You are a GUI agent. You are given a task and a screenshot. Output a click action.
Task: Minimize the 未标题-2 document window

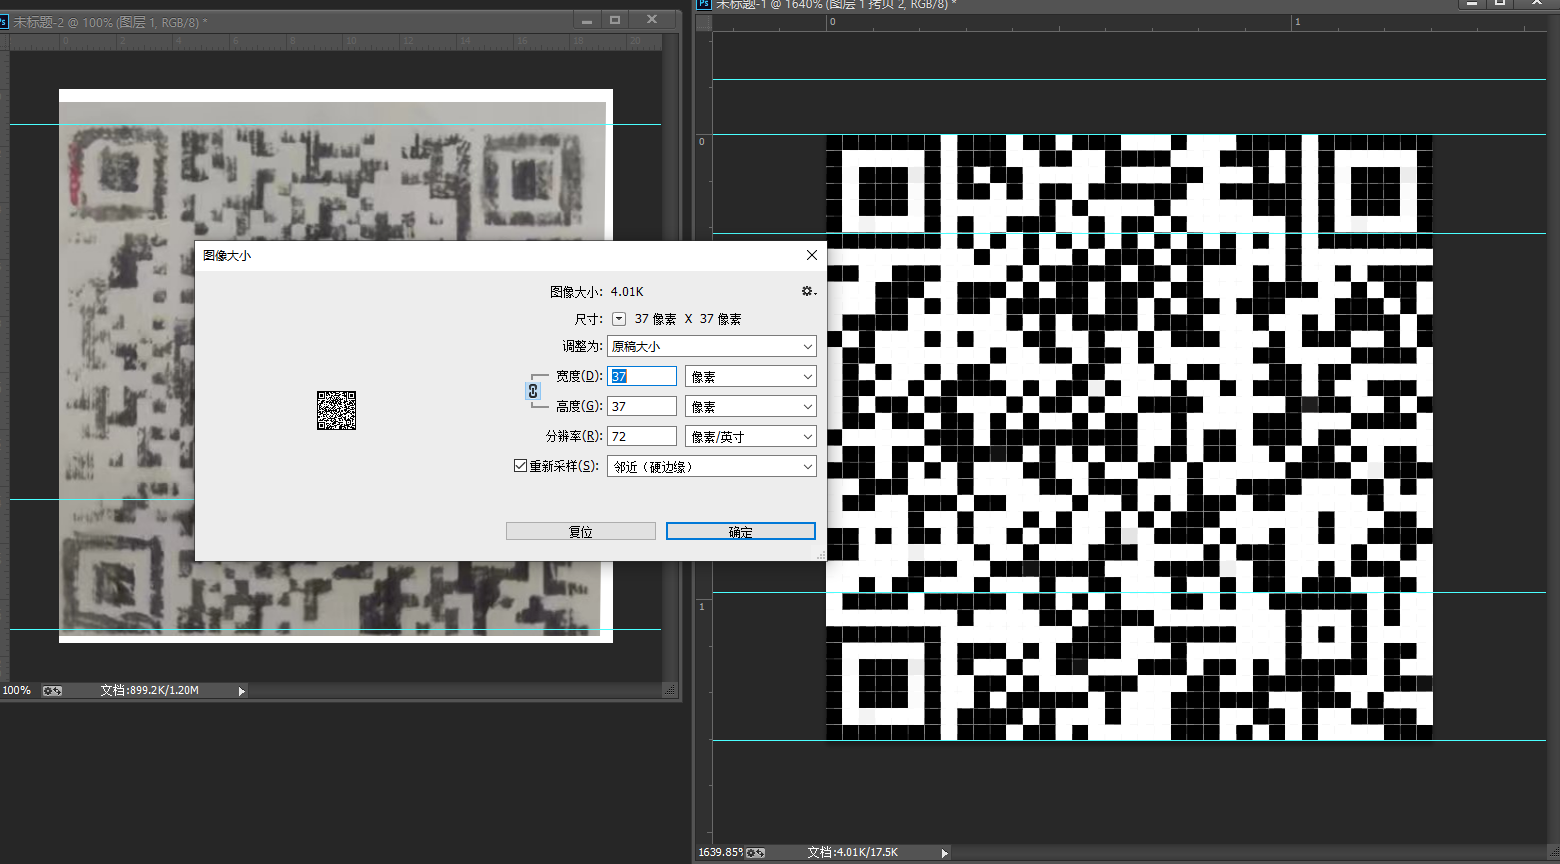[x=587, y=20]
